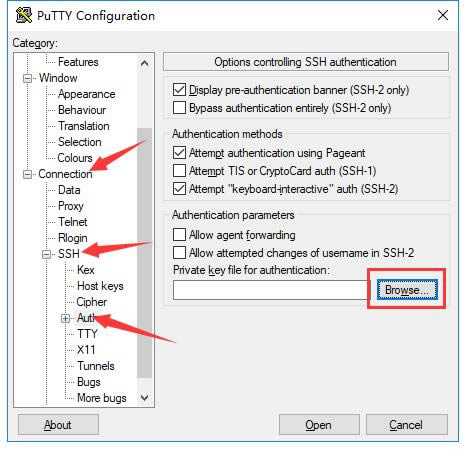Collapse the Connection tree node
Image resolution: width=466 pixels, height=449 pixels.
tap(27, 174)
